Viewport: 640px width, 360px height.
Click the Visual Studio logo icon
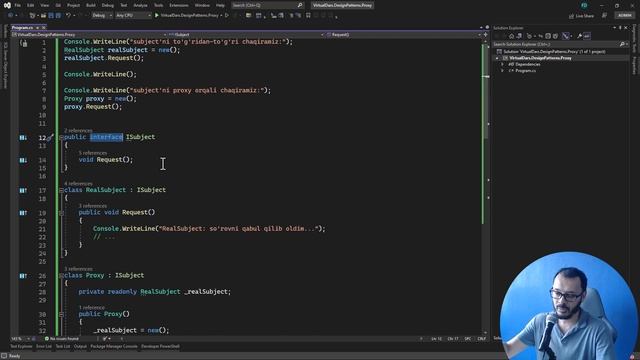[x=7, y=5]
